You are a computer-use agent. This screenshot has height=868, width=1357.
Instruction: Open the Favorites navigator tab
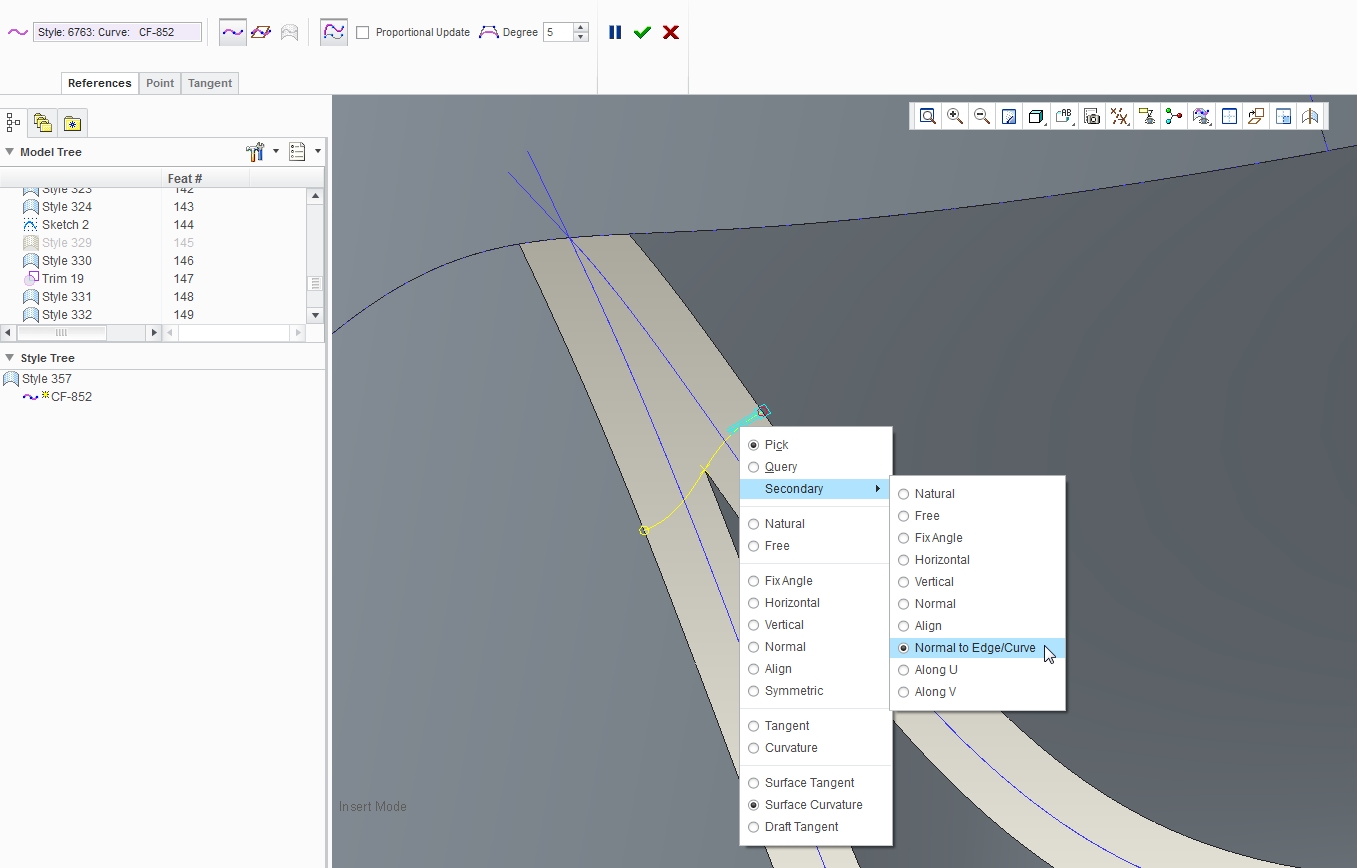click(72, 123)
